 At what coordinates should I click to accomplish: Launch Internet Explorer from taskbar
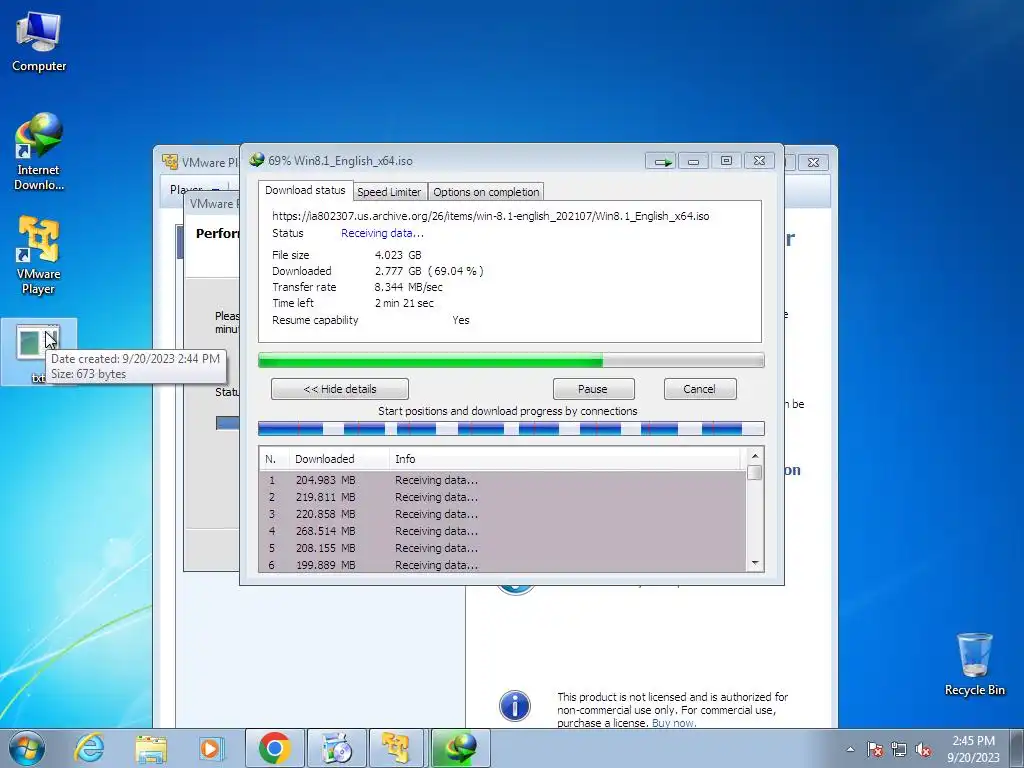click(89, 748)
